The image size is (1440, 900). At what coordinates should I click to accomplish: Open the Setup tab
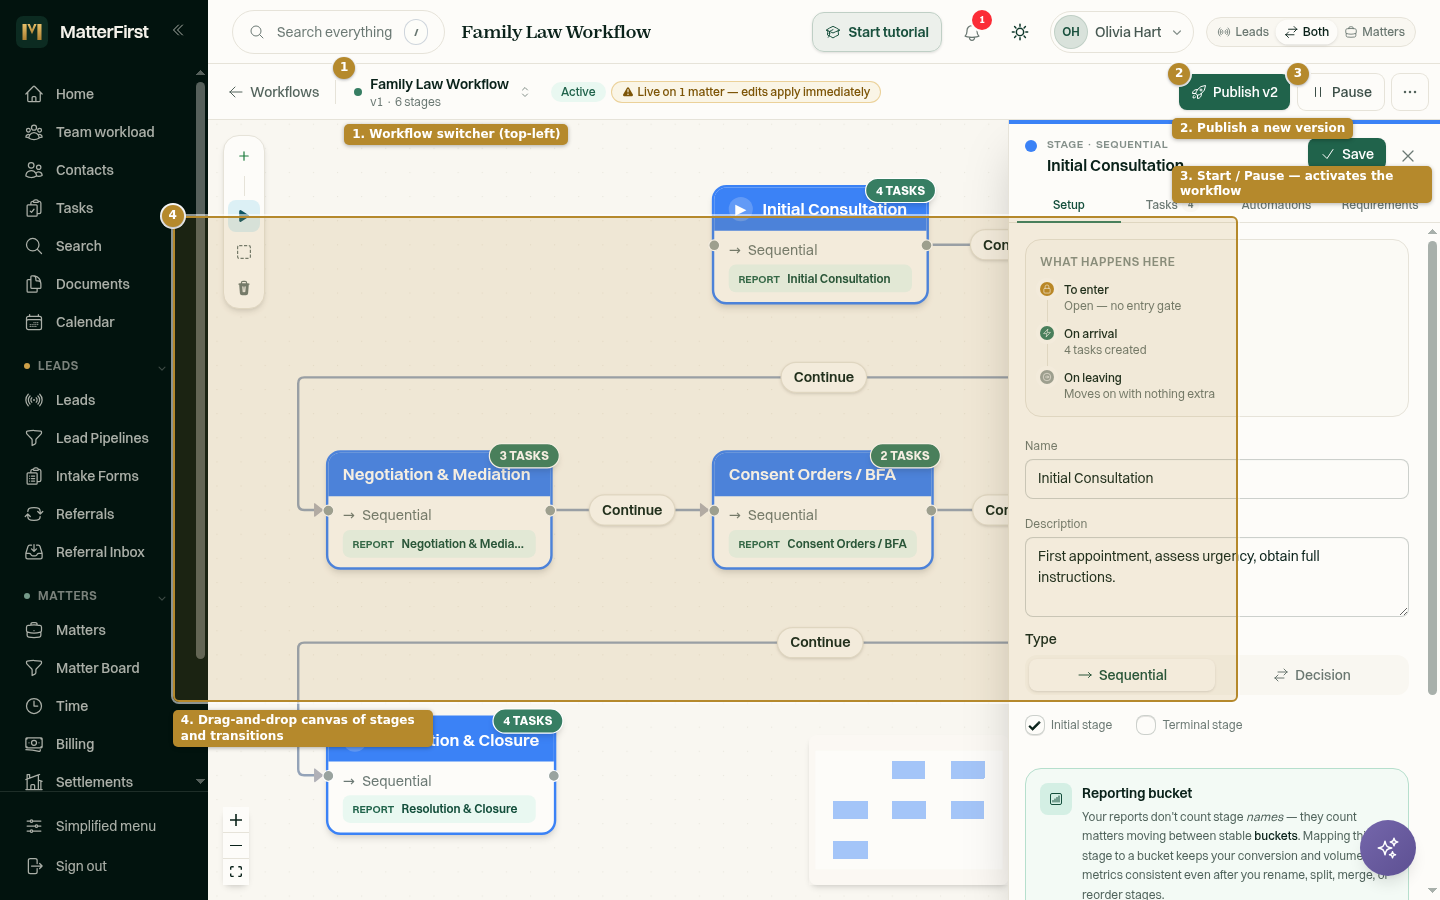1068,205
